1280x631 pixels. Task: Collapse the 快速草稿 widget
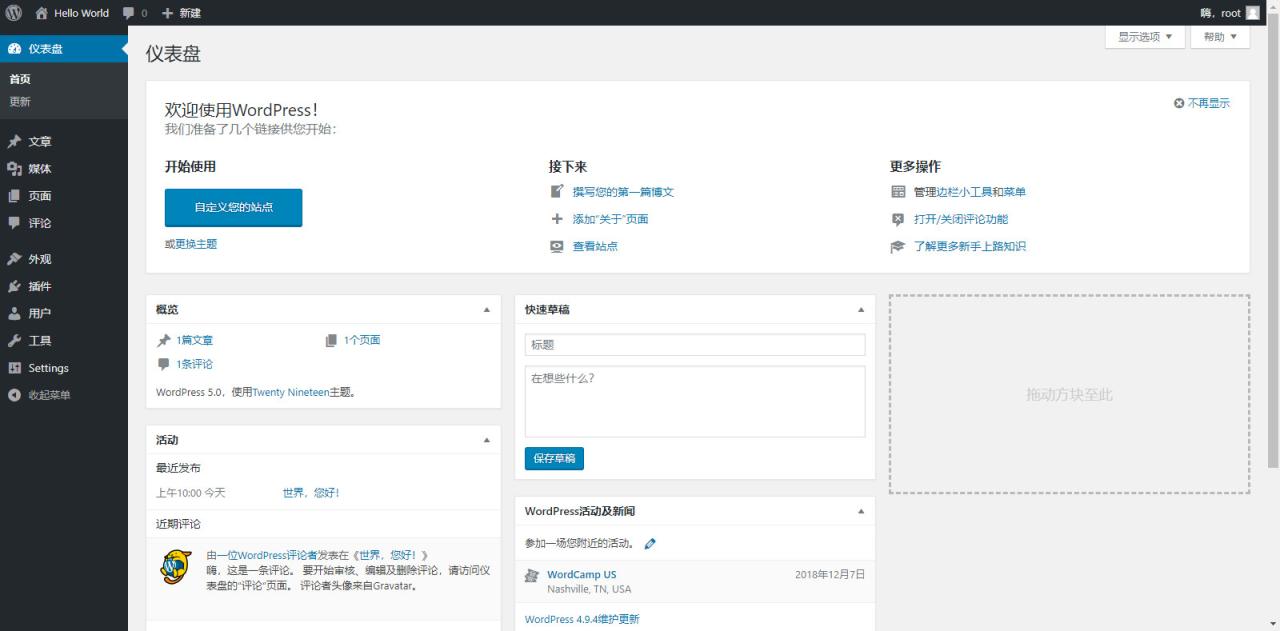861,310
